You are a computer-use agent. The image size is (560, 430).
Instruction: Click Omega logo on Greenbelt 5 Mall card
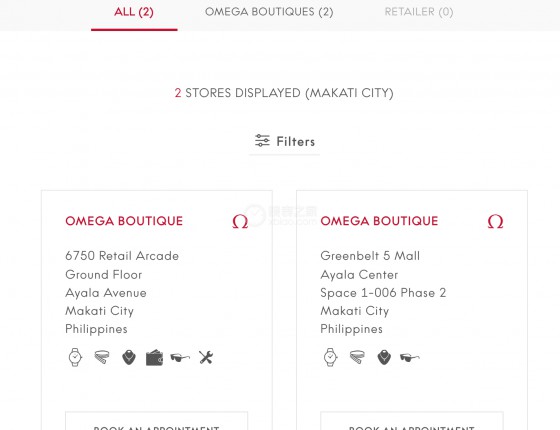[495, 221]
